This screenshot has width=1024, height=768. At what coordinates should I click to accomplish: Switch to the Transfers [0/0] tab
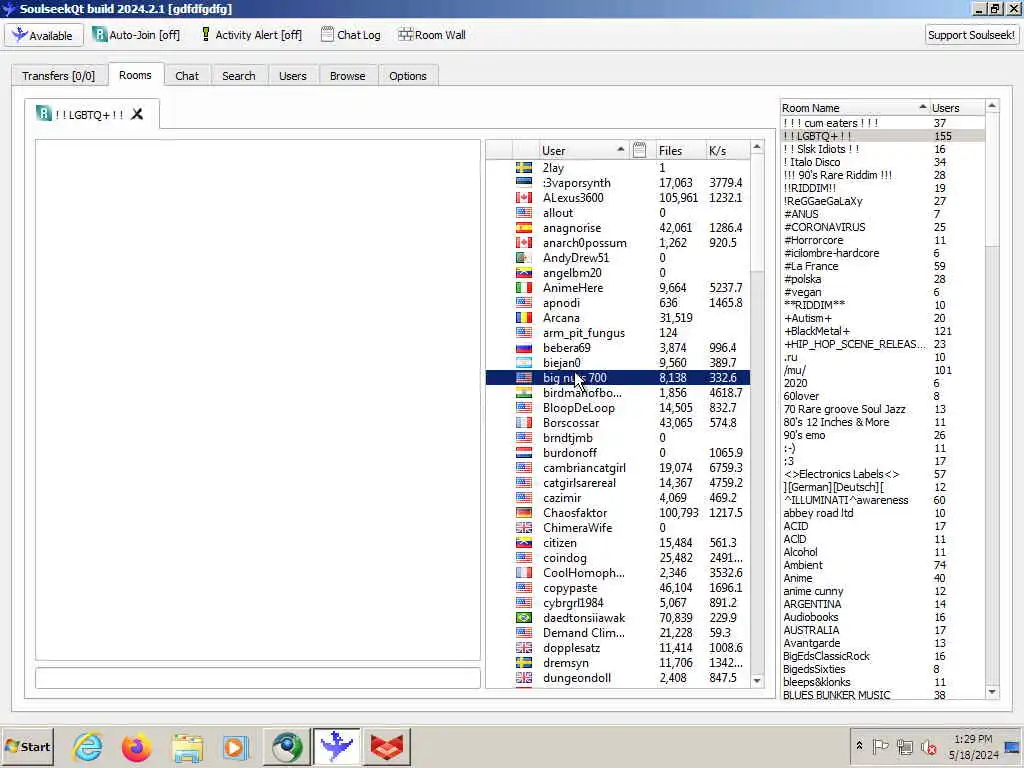[x=58, y=76]
